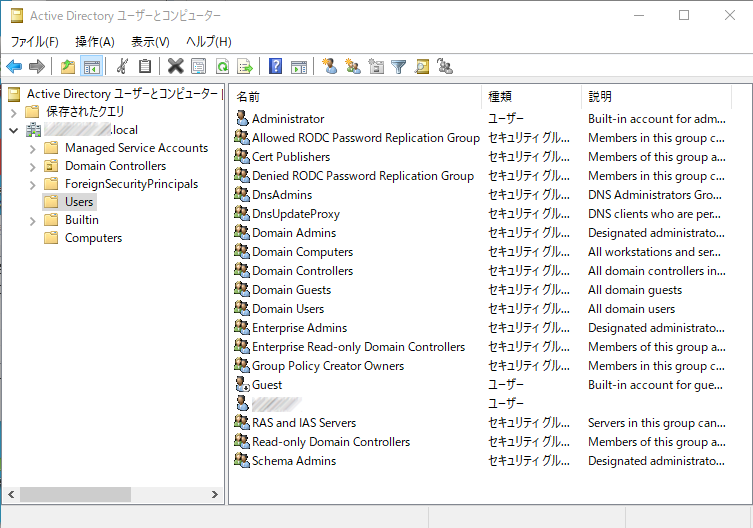Click the Forward arrow toolbar icon
753x528 pixels.
[x=37, y=66]
